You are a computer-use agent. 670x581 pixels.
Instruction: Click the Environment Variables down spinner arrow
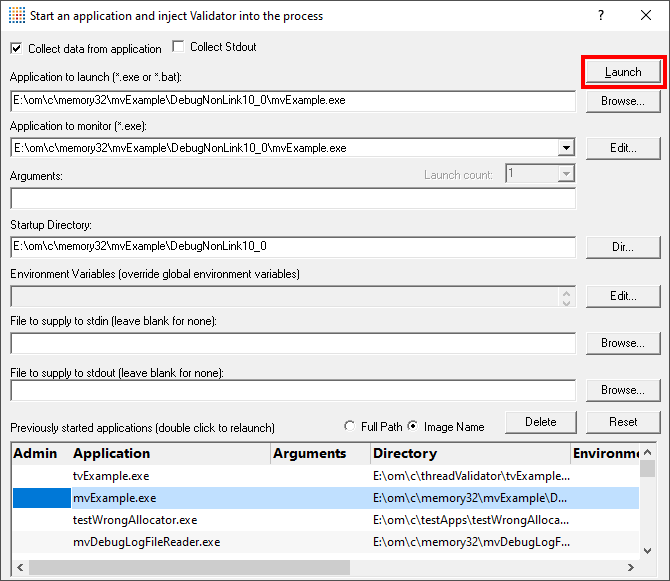(x=567, y=302)
